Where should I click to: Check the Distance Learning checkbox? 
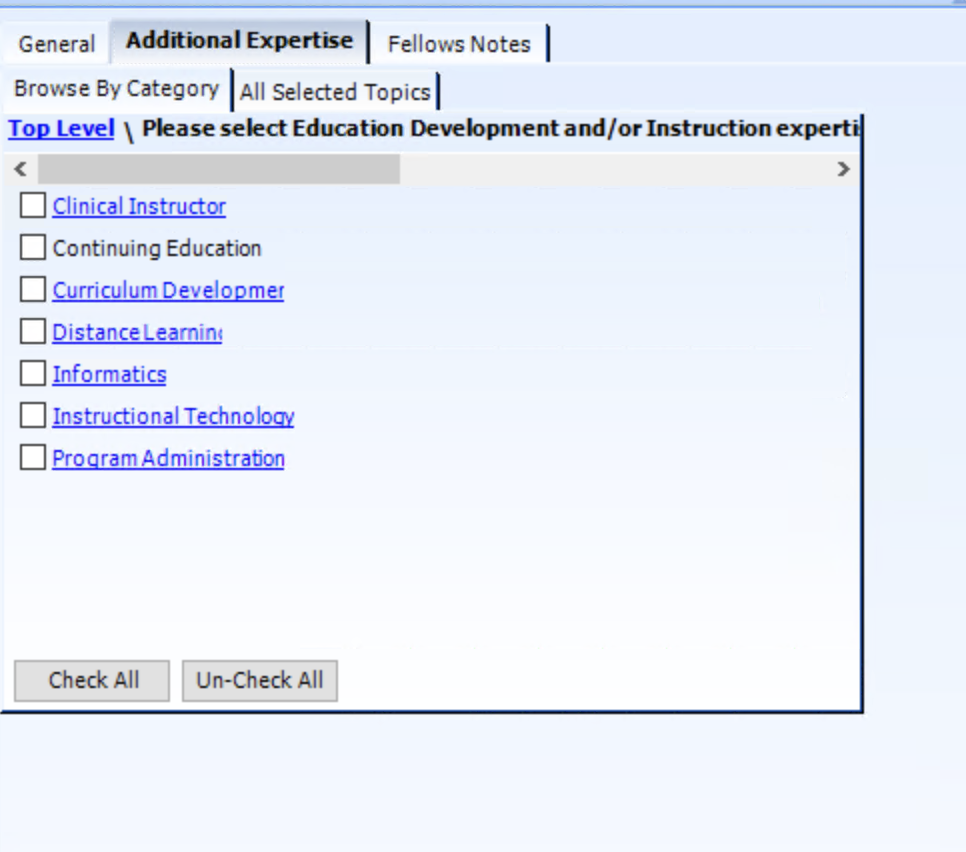(31, 331)
